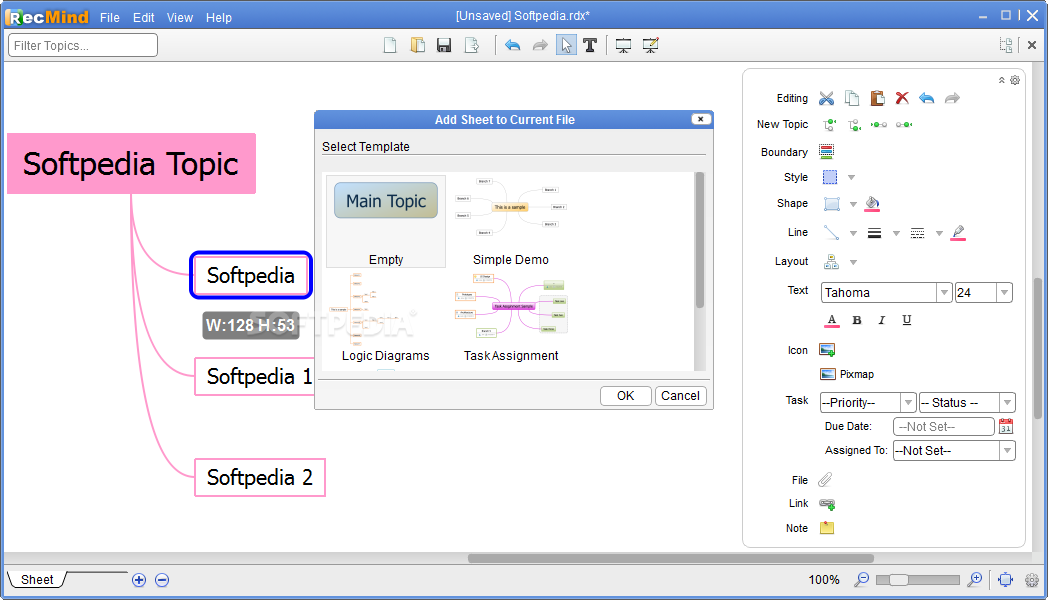Click the grey Redo arrow in Editing row
This screenshot has width=1048, height=600.
(952, 98)
